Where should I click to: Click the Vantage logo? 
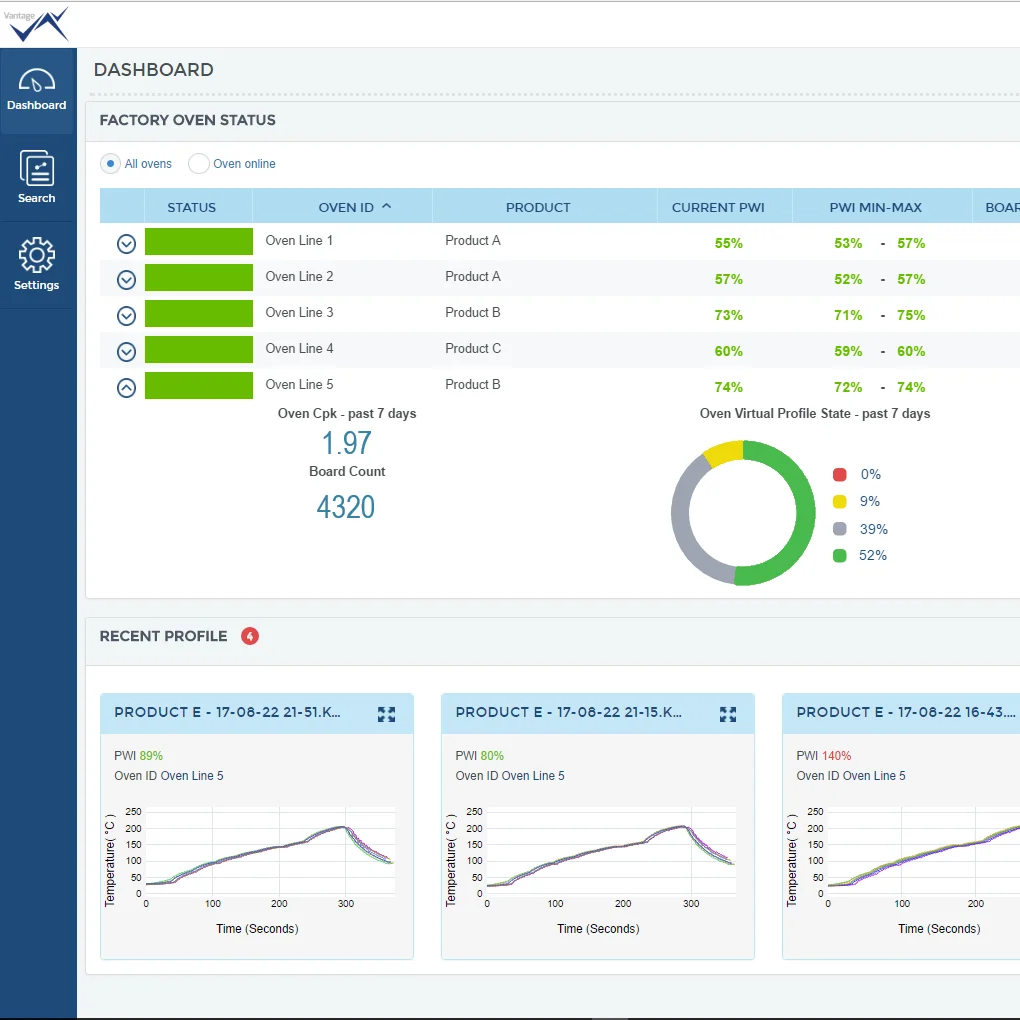[37, 24]
